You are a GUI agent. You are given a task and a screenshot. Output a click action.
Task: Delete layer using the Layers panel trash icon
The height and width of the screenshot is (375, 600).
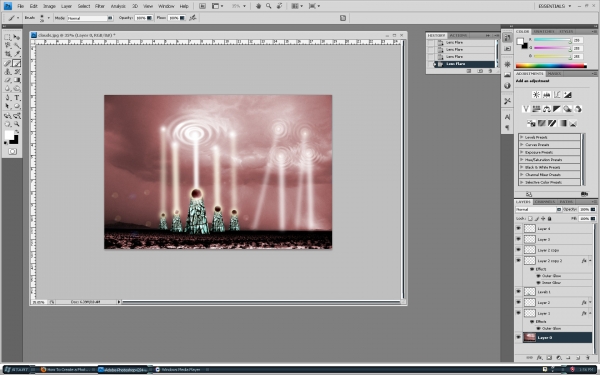coord(588,358)
